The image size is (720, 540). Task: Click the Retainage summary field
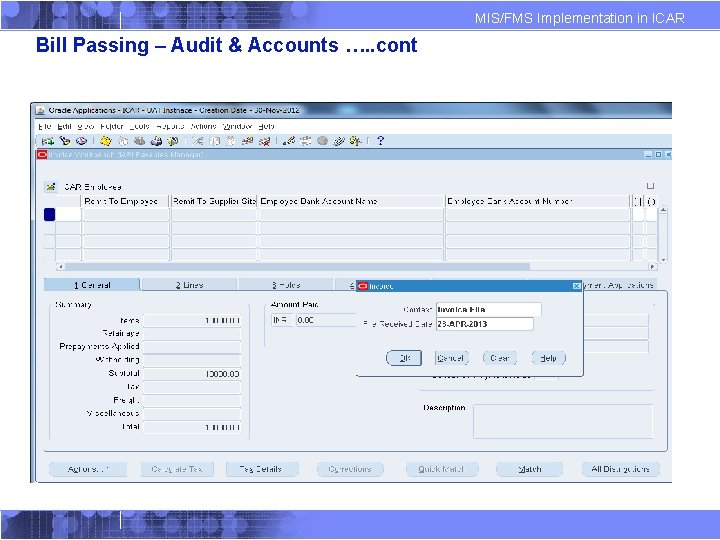point(192,333)
